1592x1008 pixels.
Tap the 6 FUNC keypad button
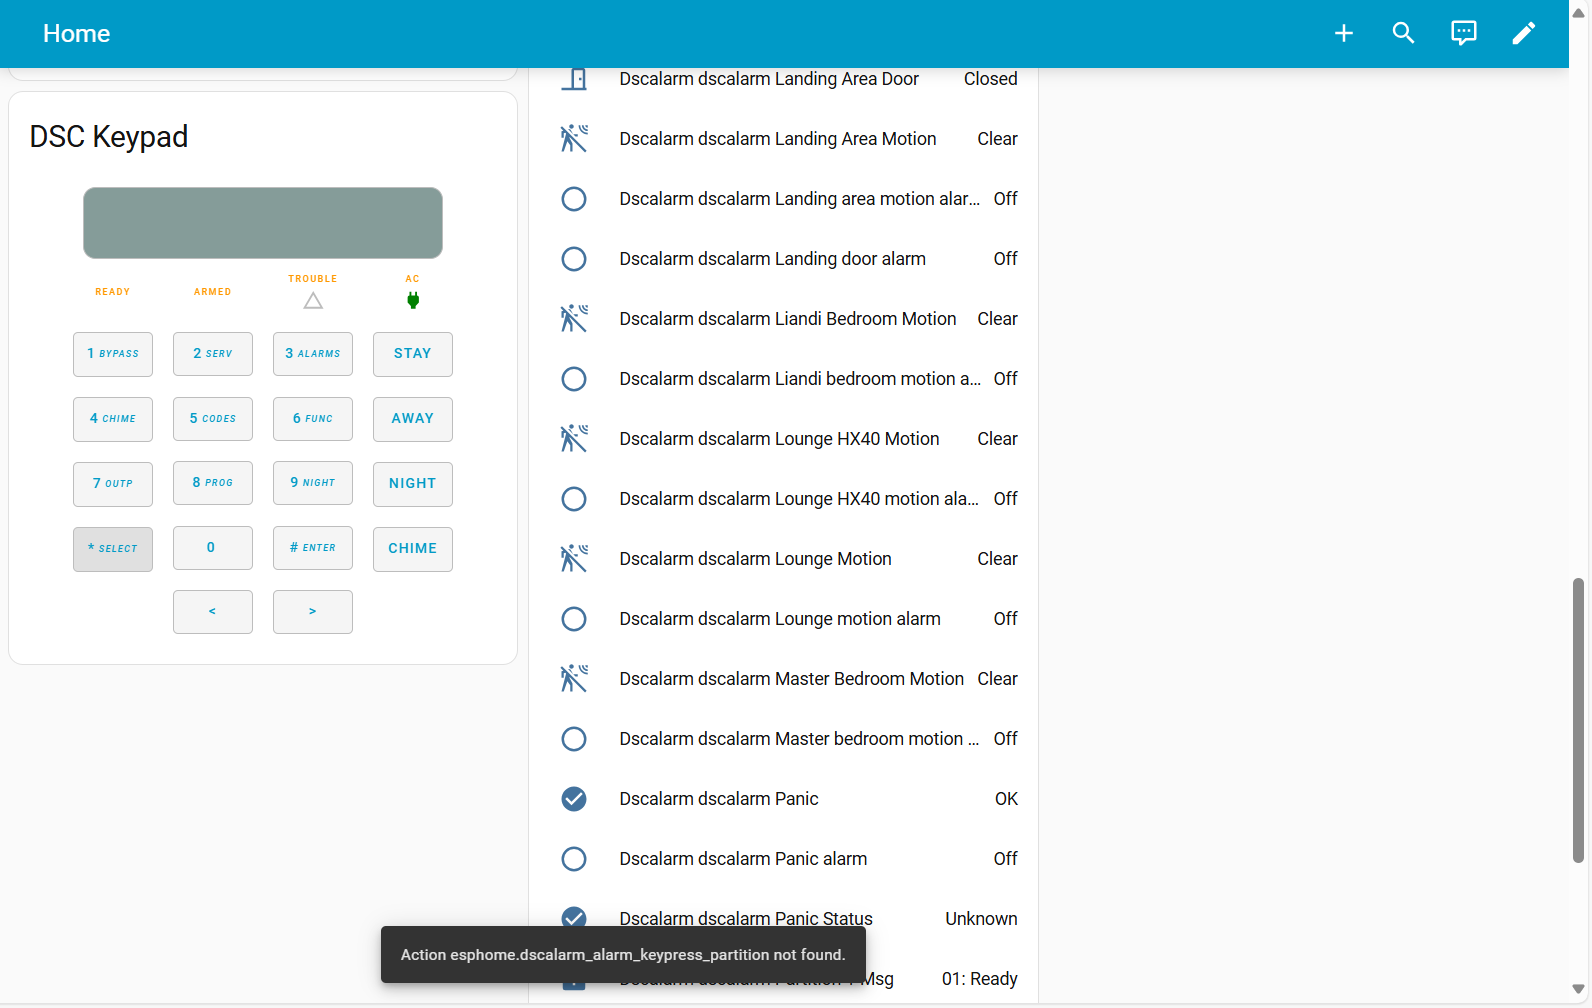click(x=313, y=419)
